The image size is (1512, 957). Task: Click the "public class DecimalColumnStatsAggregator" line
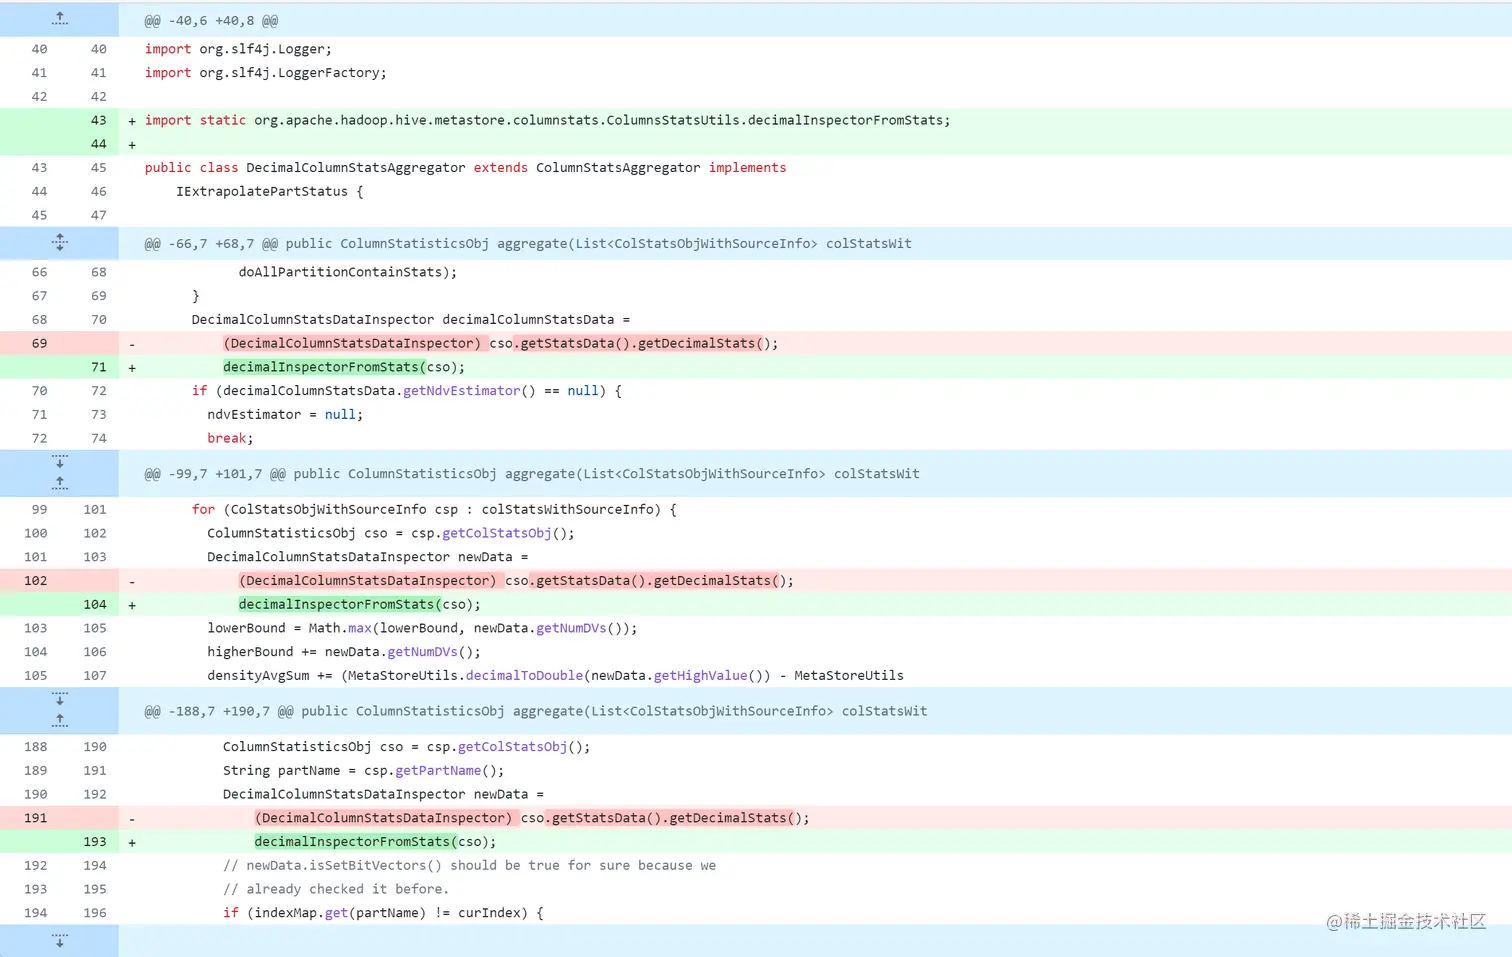[465, 168]
